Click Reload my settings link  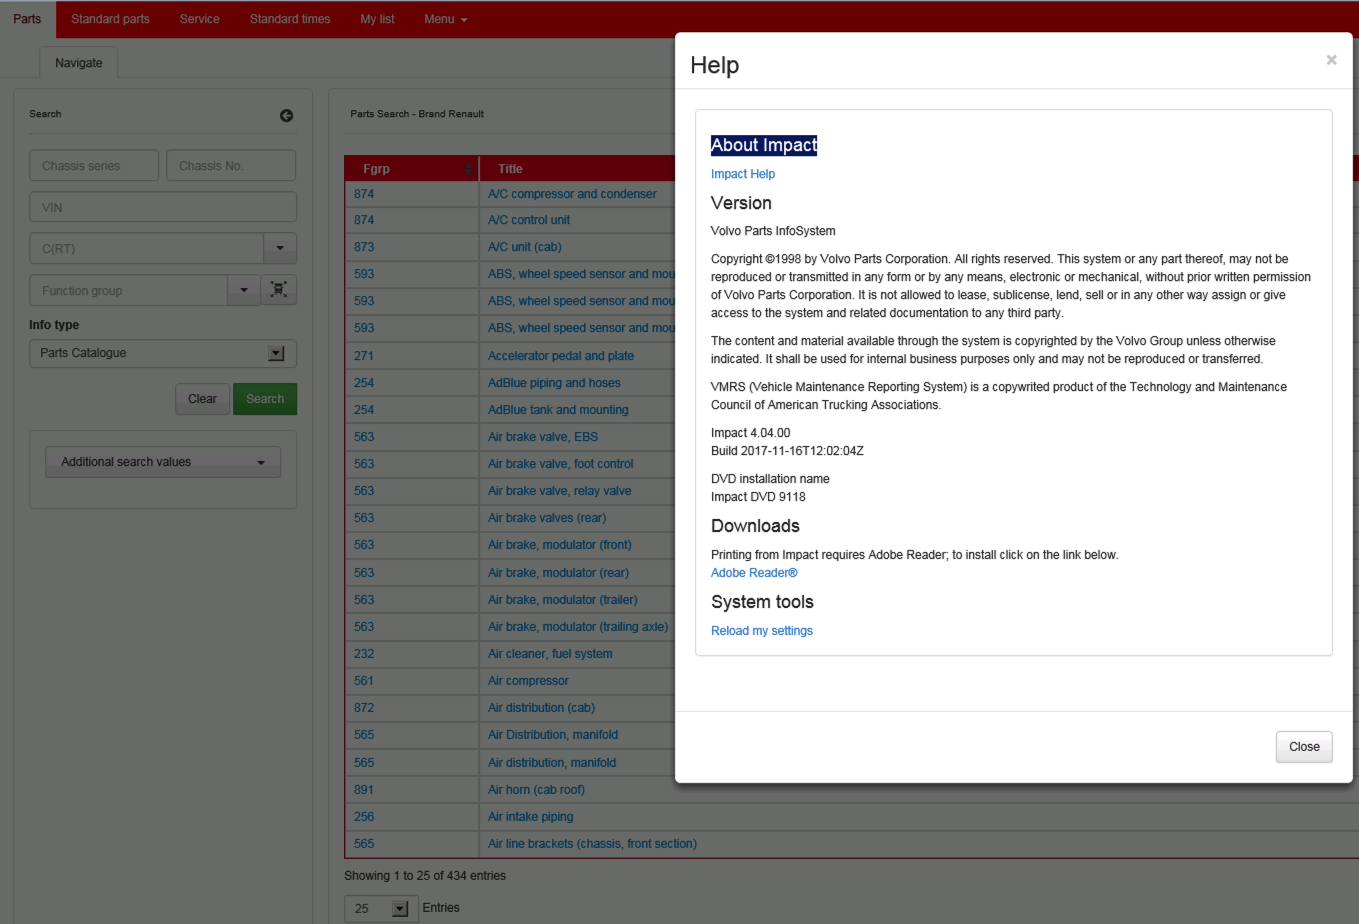[762, 631]
